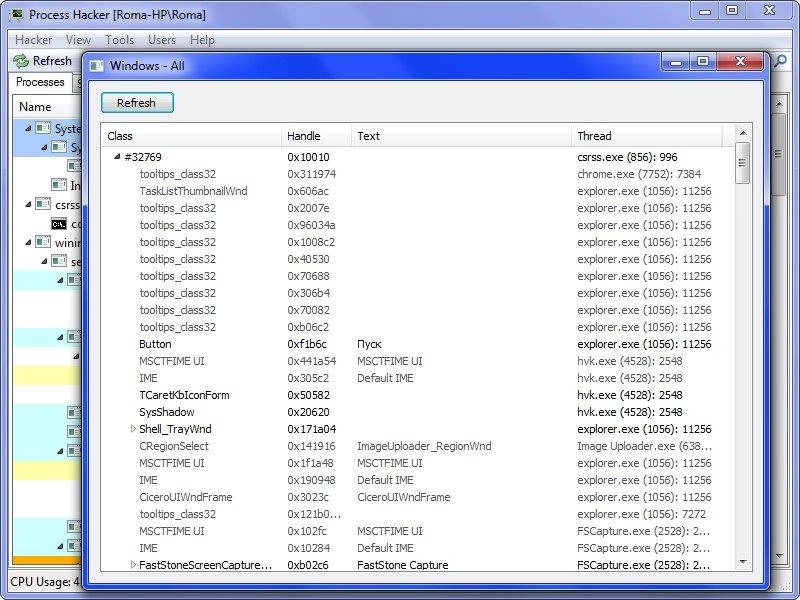This screenshot has width=800, height=600.
Task: Collapse the #32769 tree node
Action: point(117,157)
